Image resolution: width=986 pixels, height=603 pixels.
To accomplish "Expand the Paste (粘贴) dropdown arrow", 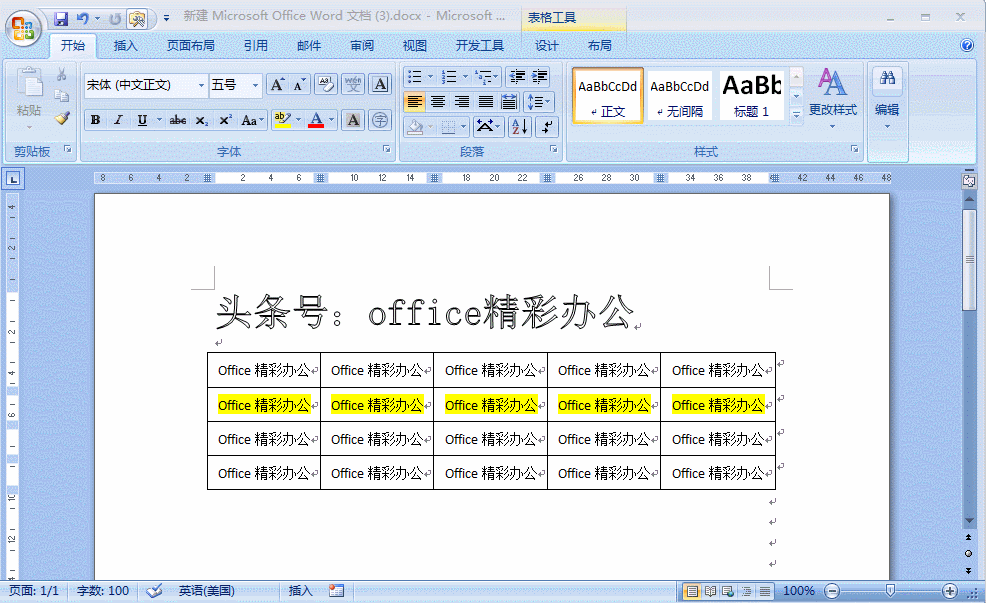I will click(29, 128).
